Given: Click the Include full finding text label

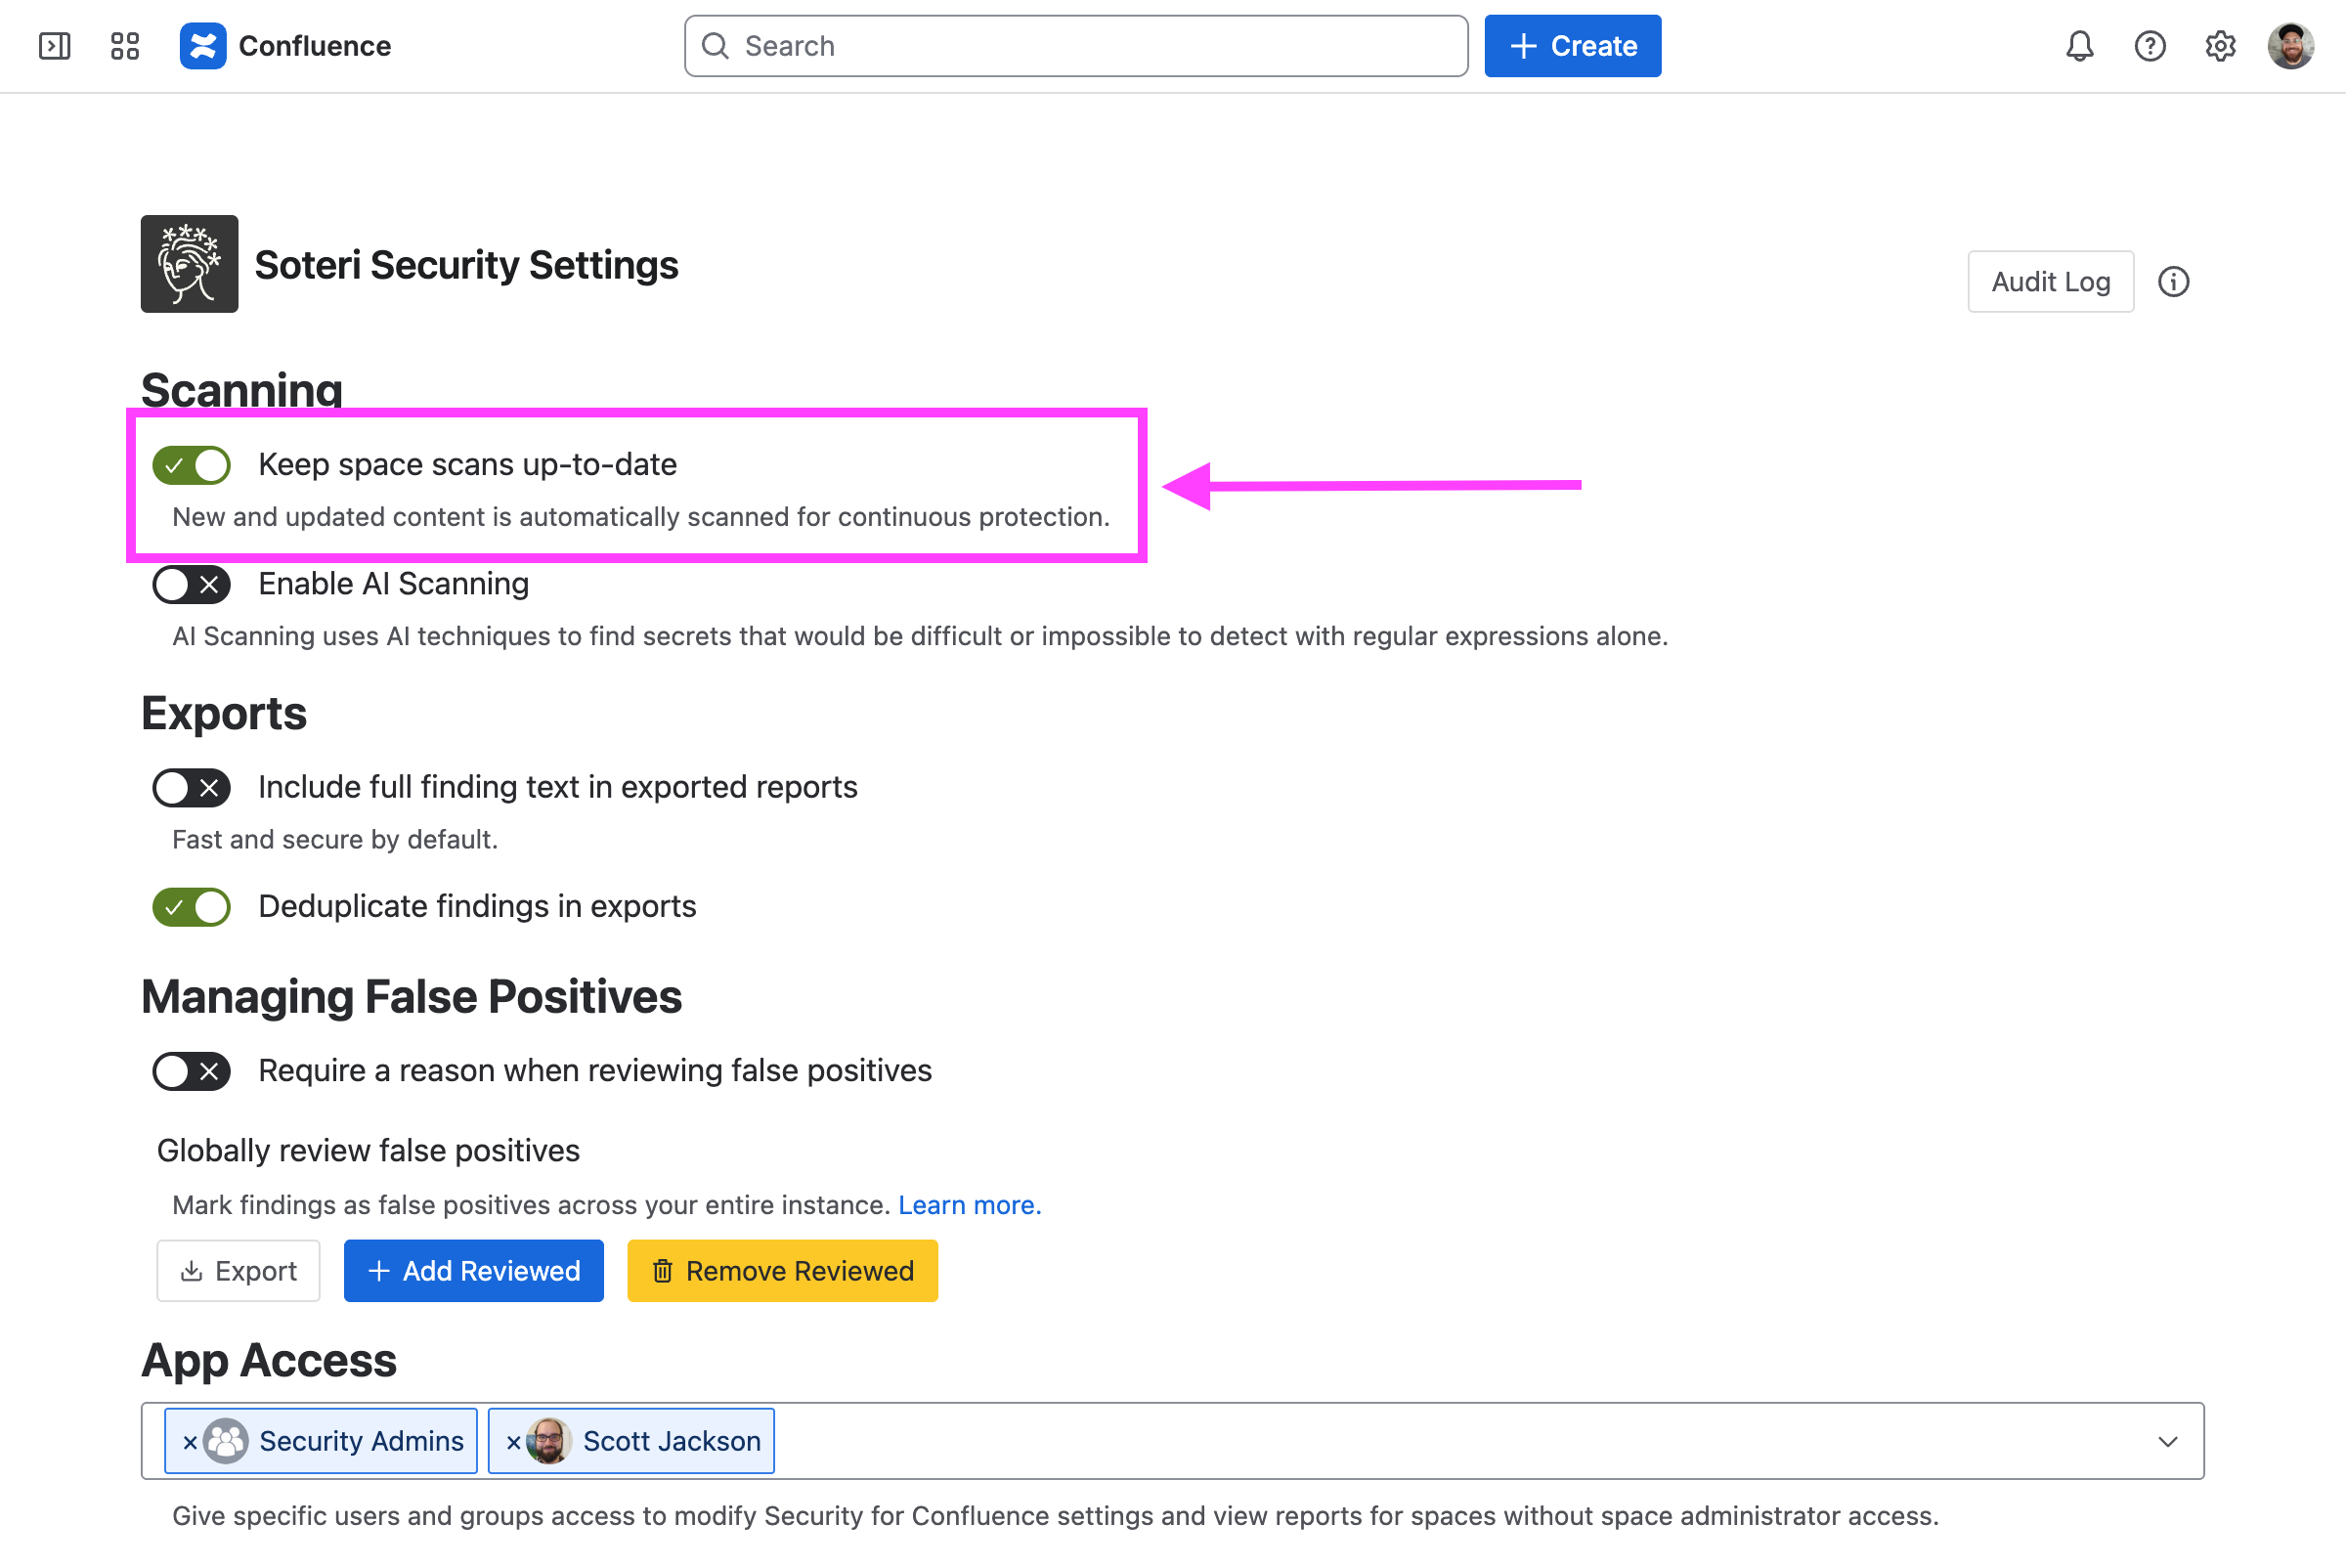Looking at the screenshot, I should (558, 788).
